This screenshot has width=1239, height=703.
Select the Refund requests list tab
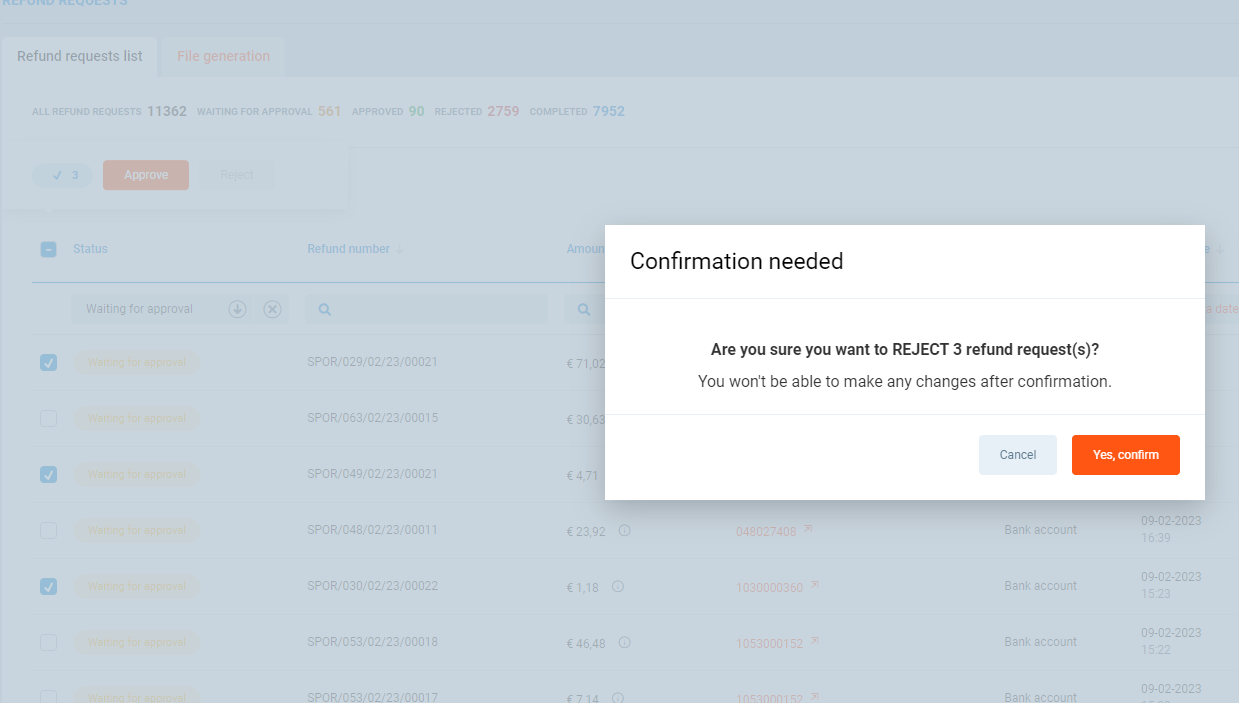[80, 56]
